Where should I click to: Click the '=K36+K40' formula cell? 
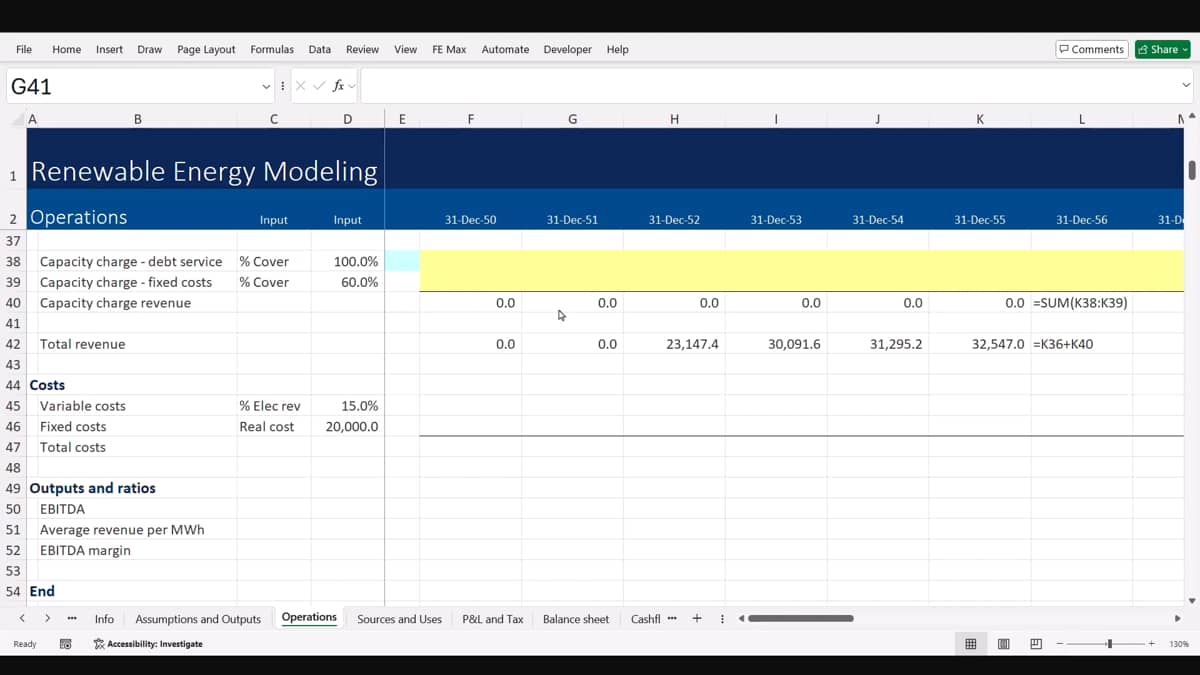coord(1081,344)
